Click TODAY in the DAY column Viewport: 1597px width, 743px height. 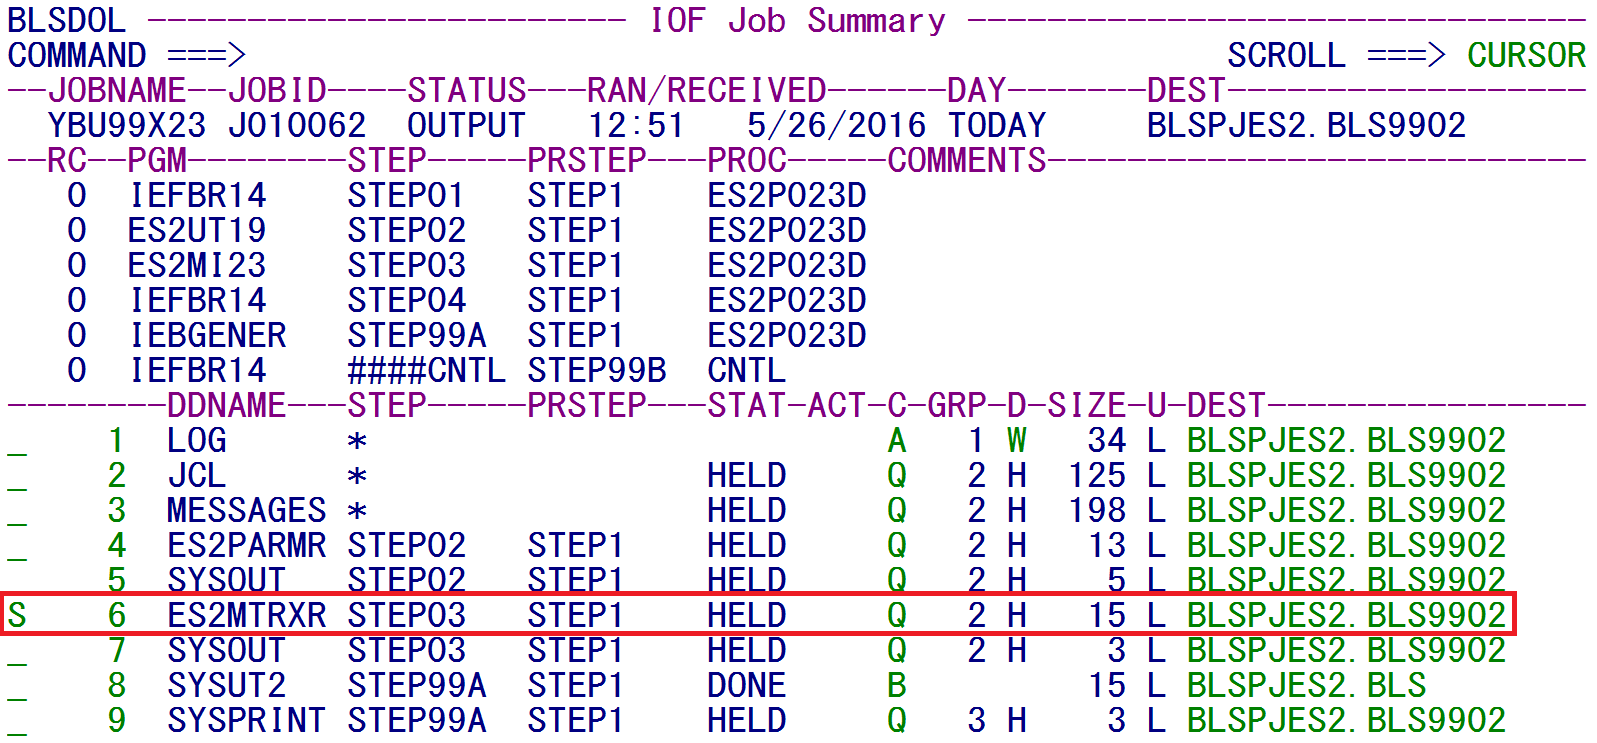pos(996,126)
